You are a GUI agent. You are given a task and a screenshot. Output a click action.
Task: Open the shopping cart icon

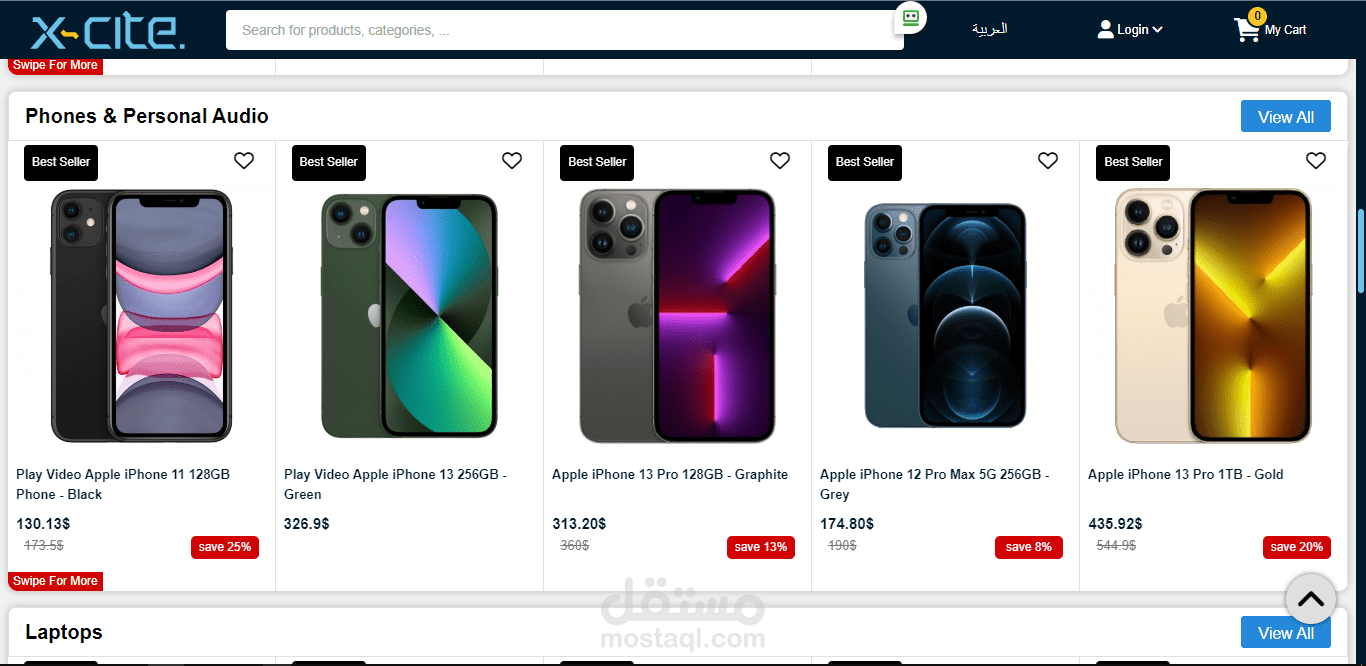click(x=1247, y=30)
